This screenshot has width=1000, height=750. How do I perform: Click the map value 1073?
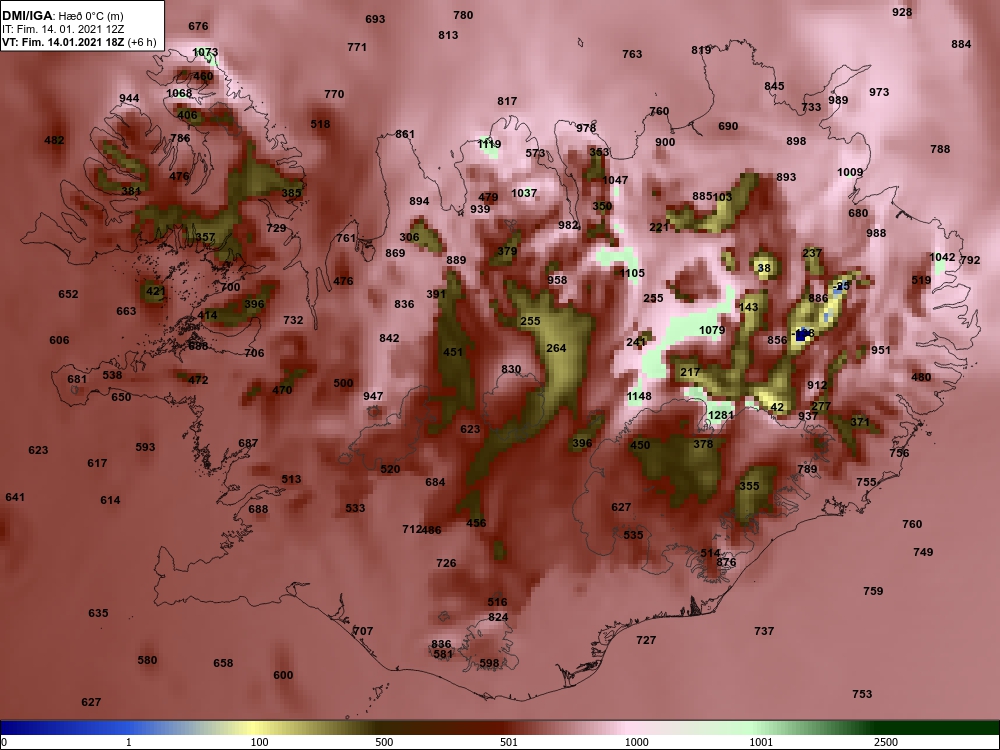pyautogui.click(x=205, y=52)
